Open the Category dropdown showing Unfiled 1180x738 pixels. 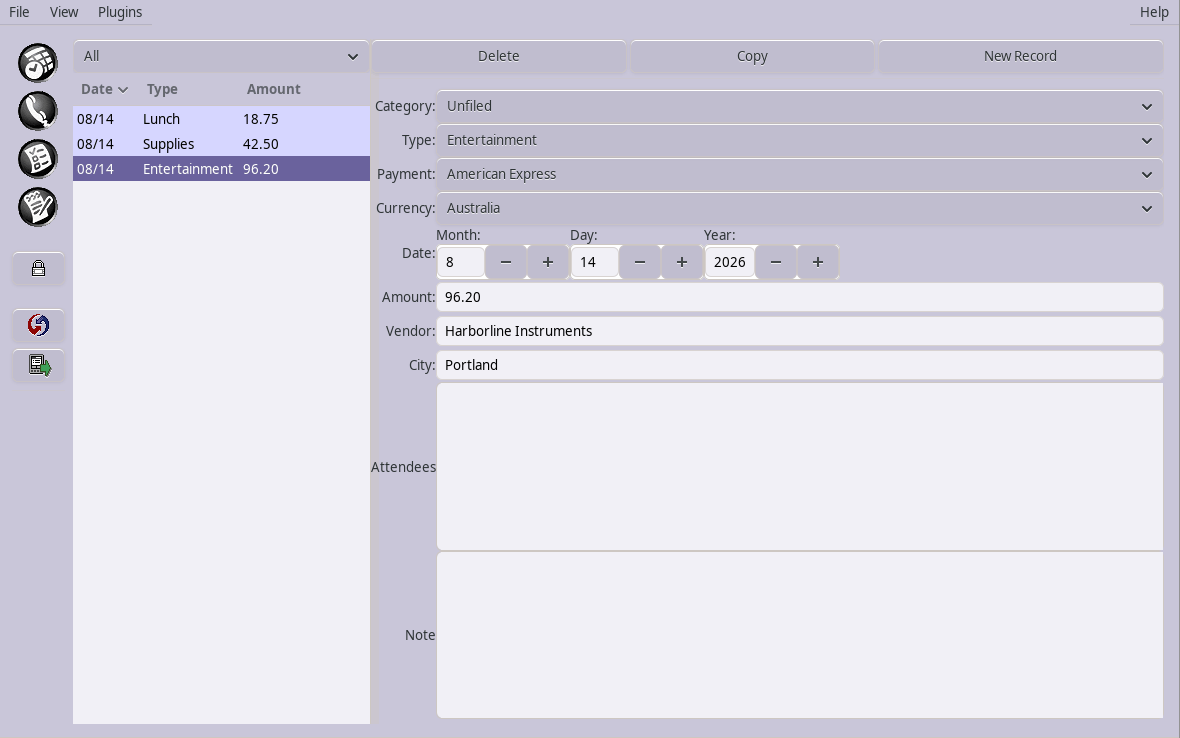(x=800, y=106)
